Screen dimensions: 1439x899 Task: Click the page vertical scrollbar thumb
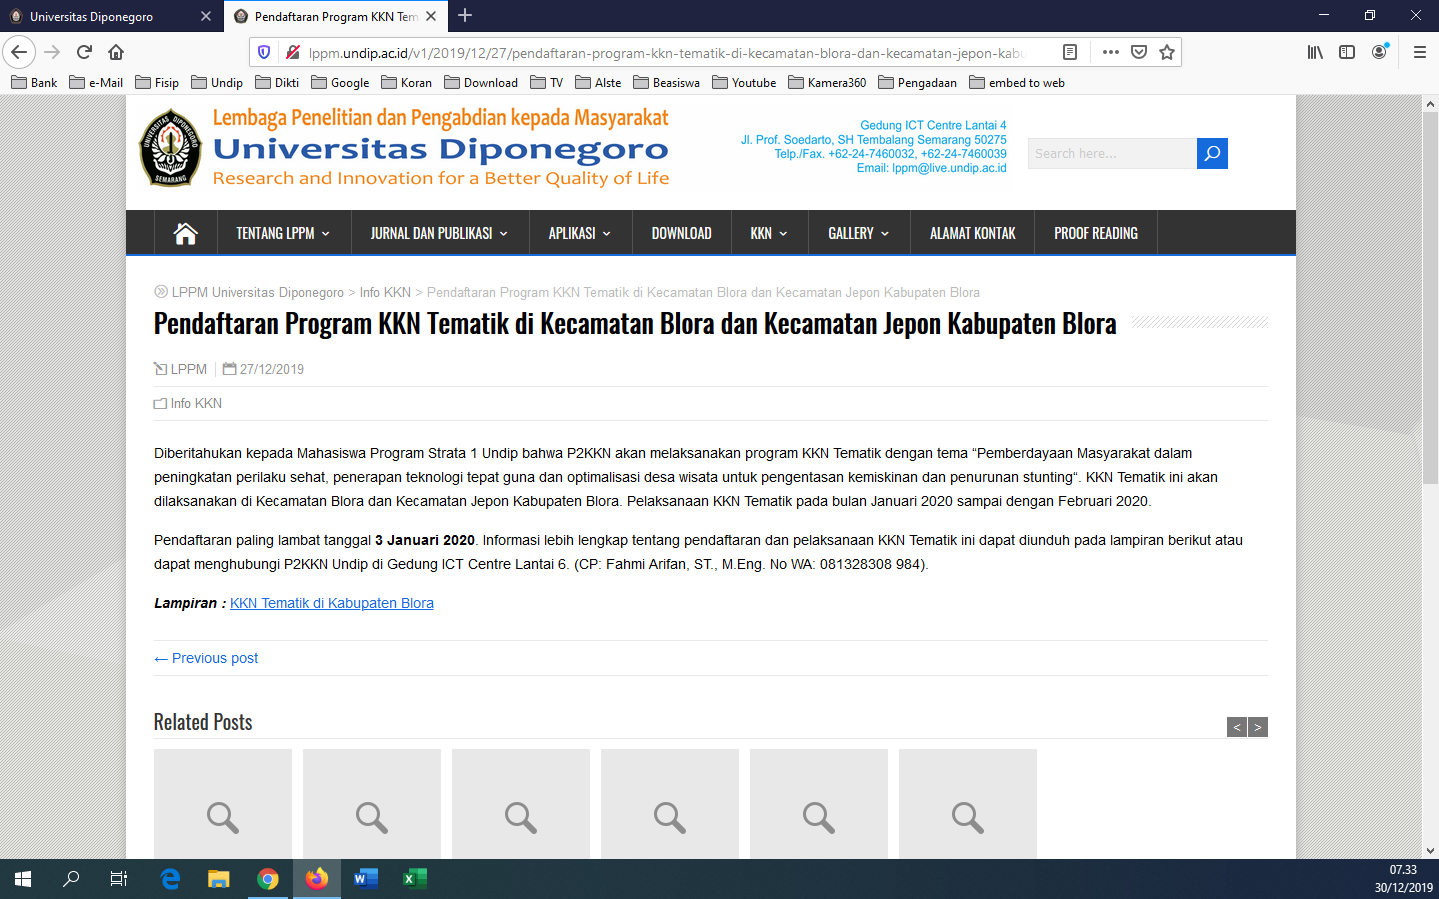1430,300
